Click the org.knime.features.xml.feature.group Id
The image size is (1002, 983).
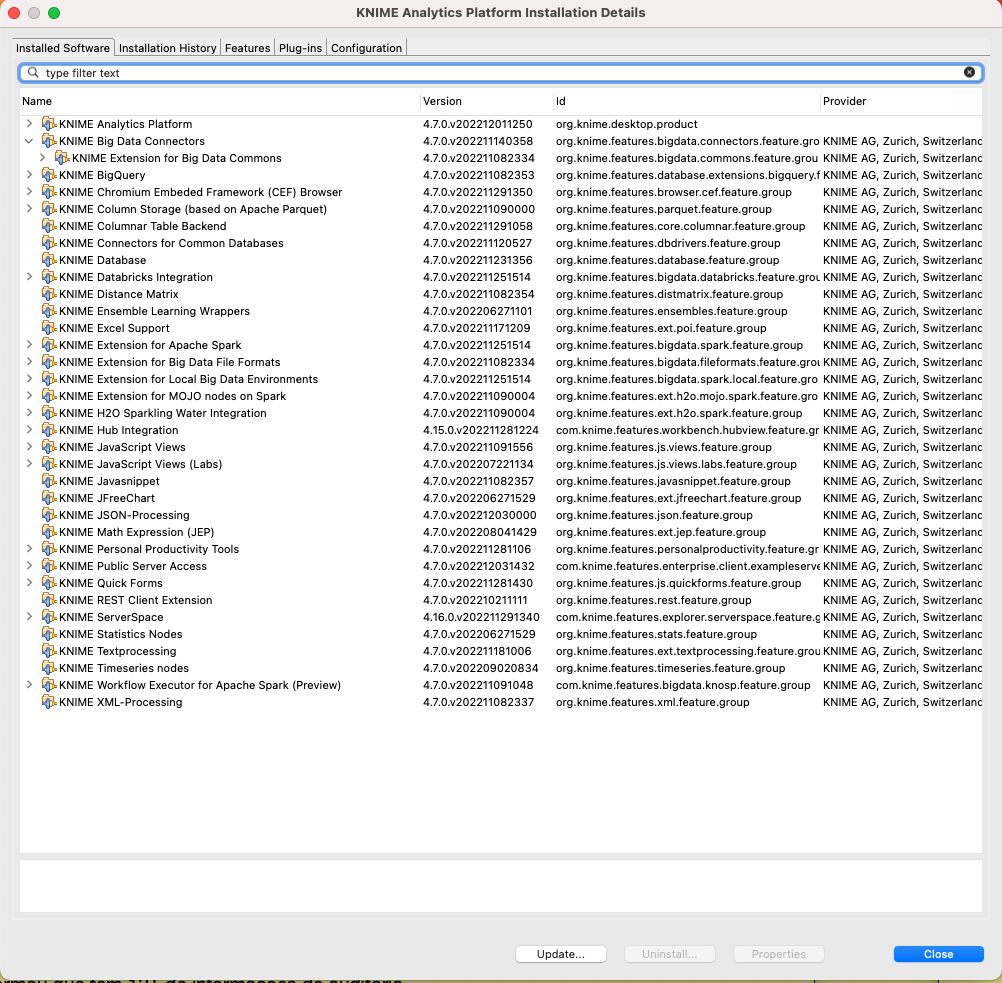click(x=652, y=702)
